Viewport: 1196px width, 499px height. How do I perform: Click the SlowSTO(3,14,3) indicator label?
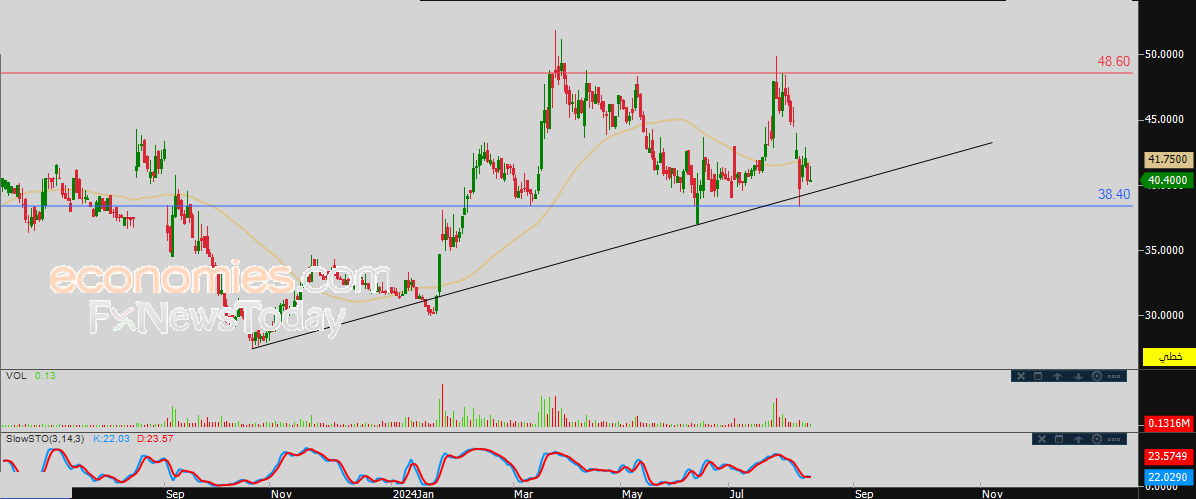46,439
